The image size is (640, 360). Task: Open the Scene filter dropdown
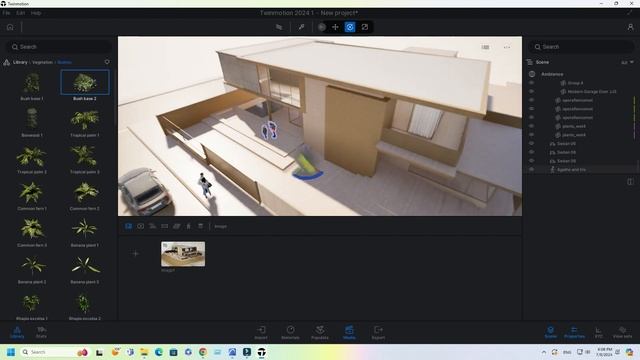(x=627, y=62)
